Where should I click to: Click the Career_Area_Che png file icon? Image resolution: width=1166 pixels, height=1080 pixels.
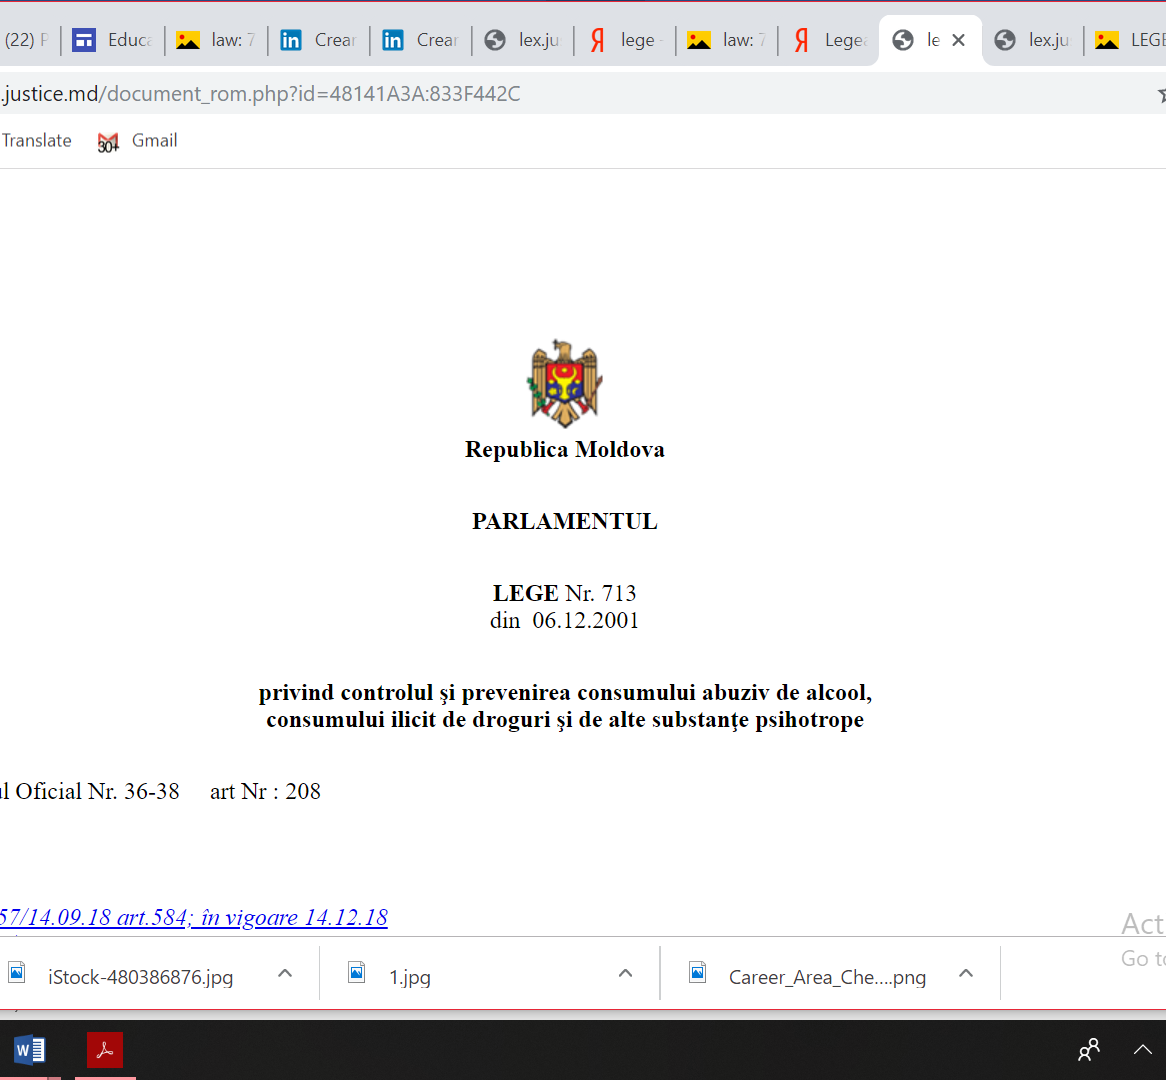698,973
